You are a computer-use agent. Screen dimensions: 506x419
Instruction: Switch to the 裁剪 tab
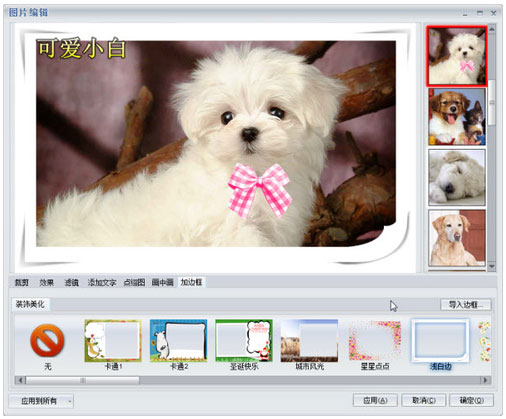[22, 283]
